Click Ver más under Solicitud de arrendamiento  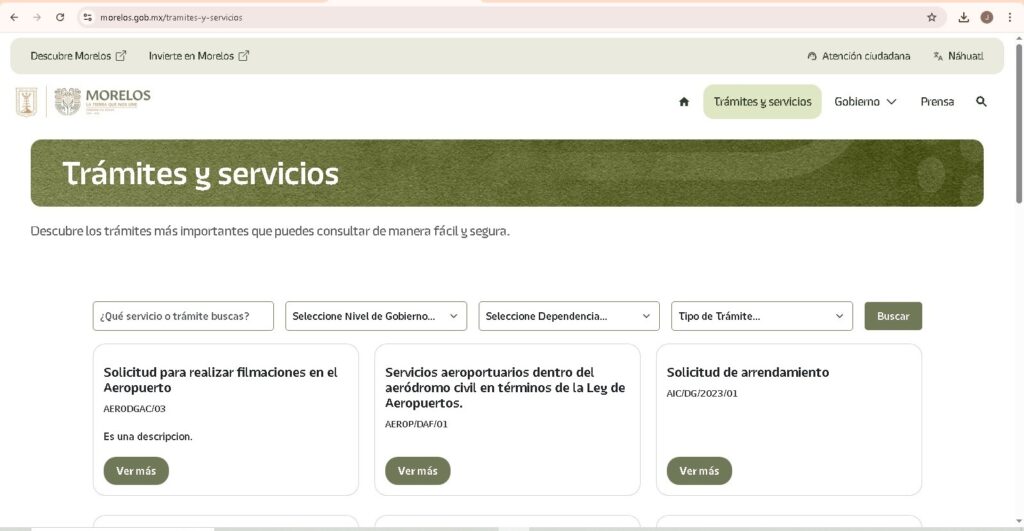(x=699, y=471)
